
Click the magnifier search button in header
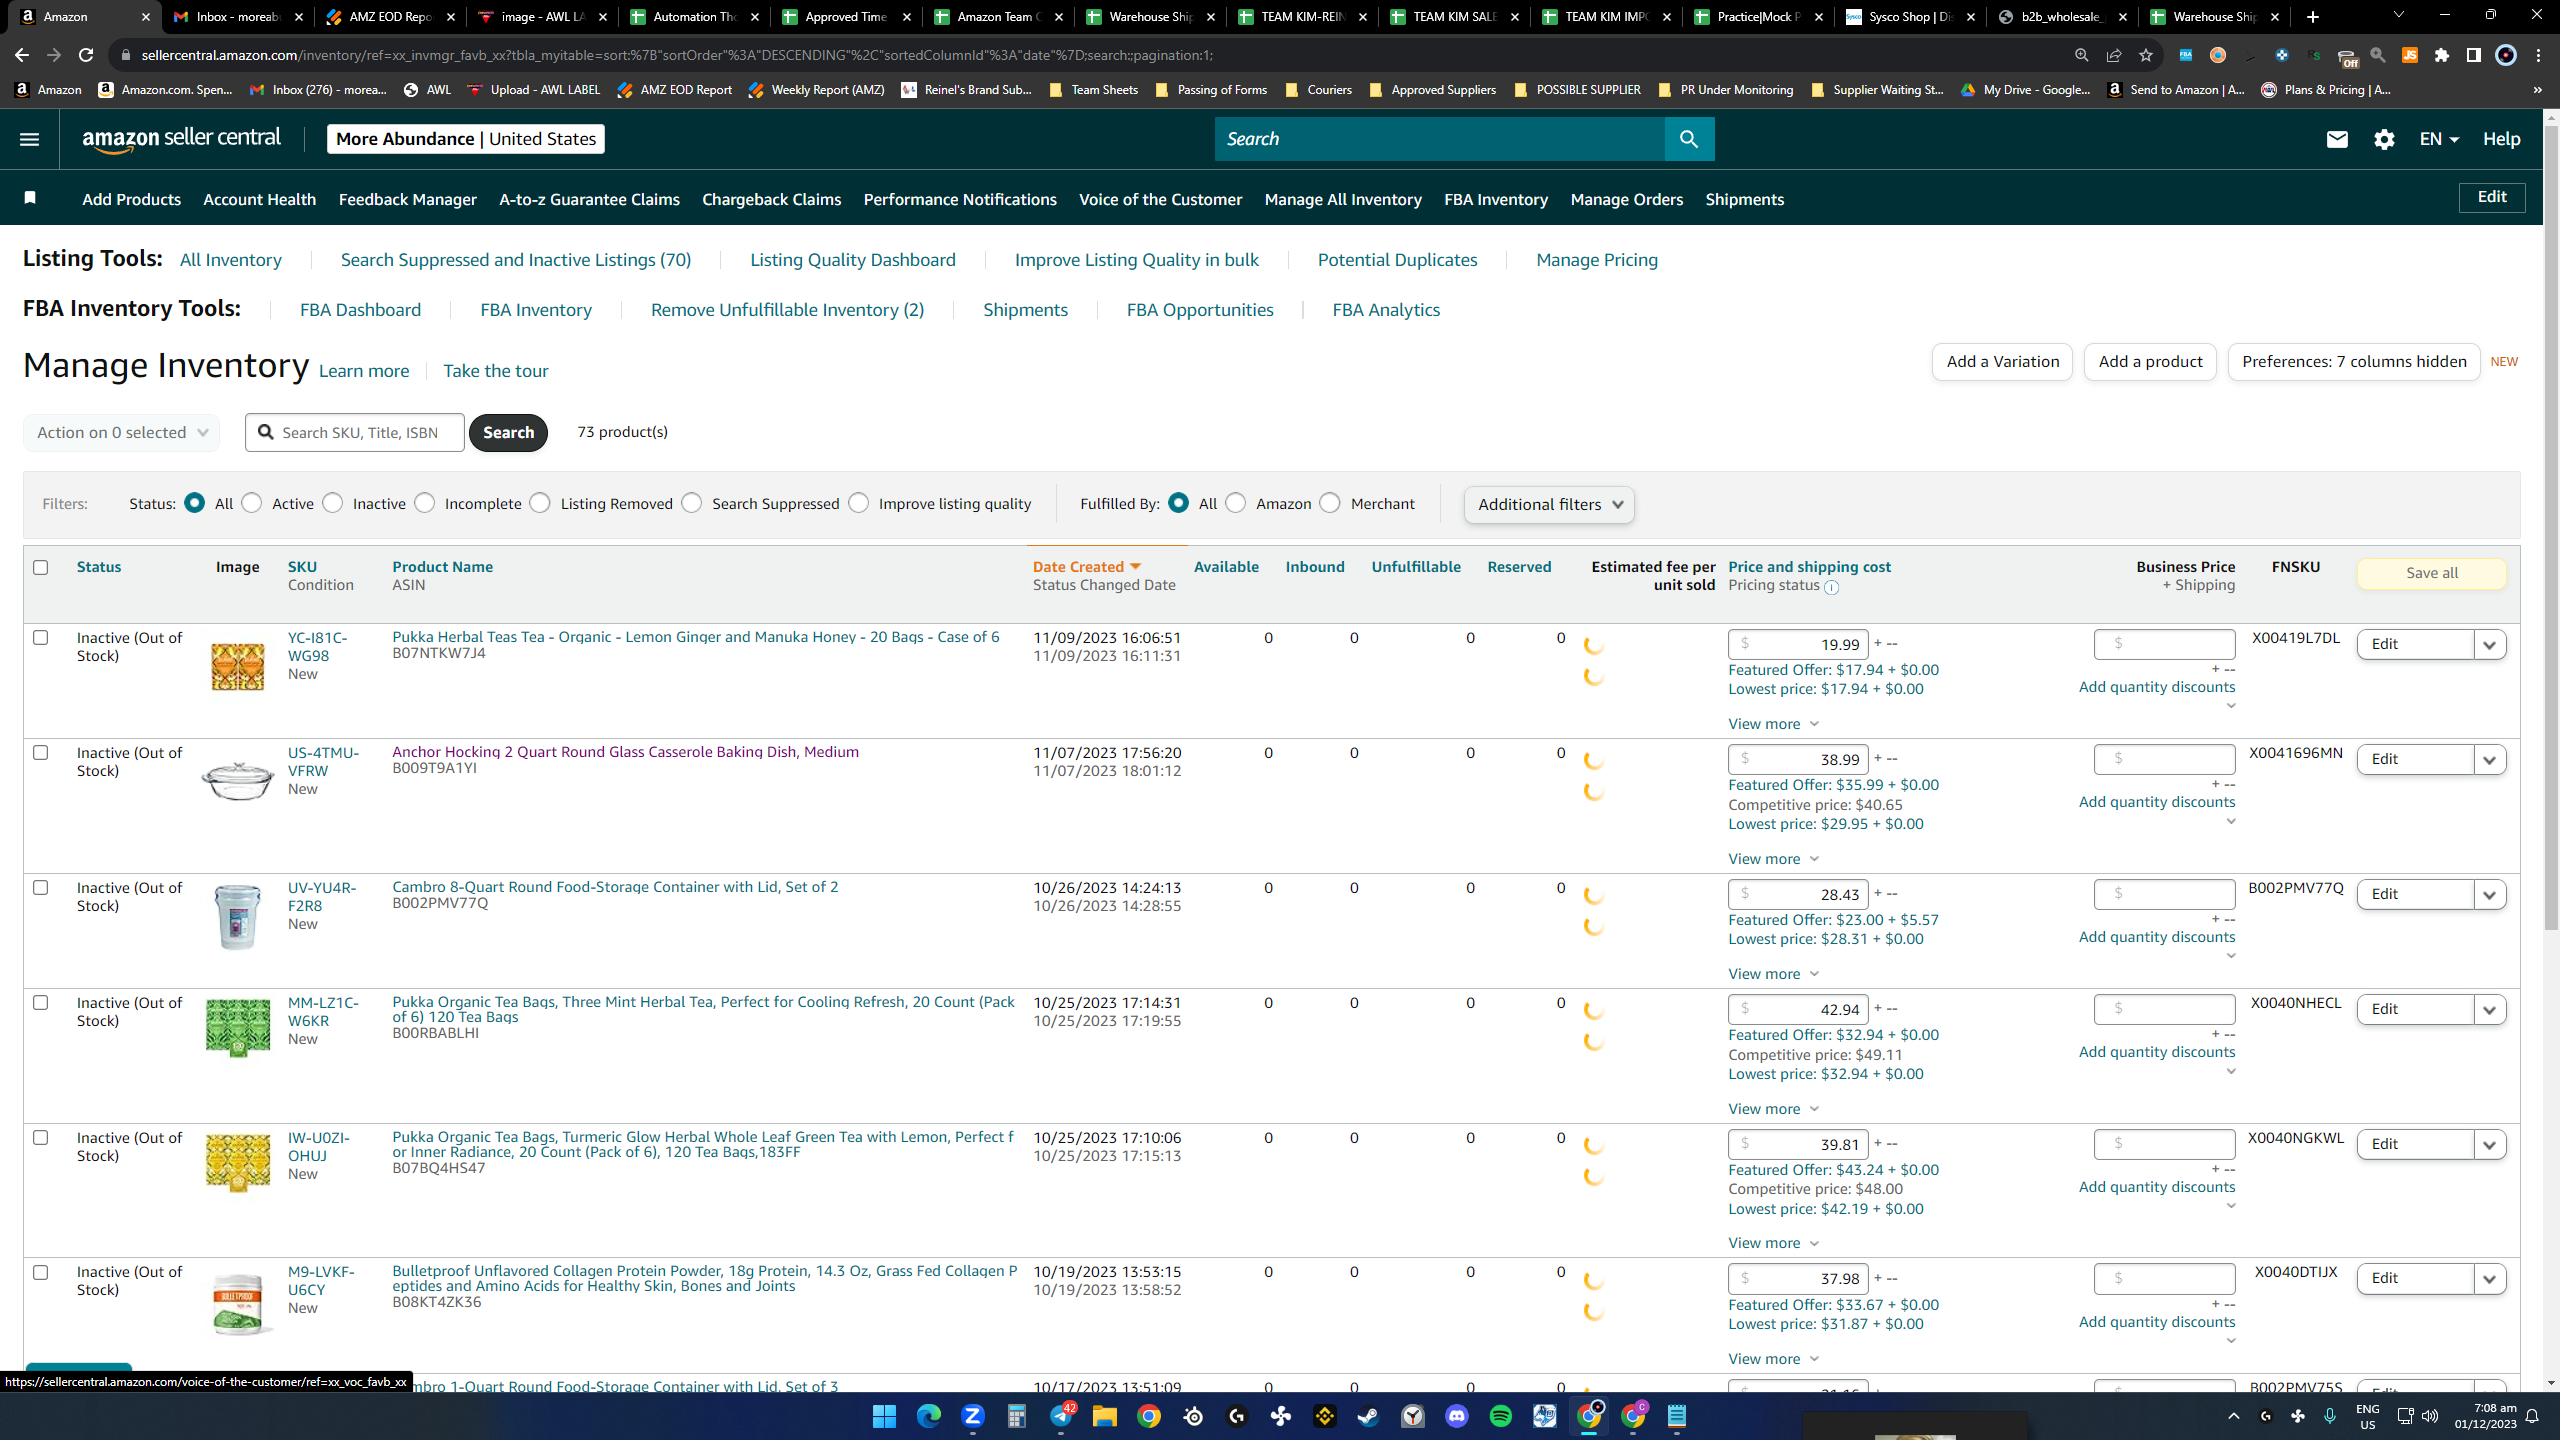(x=1689, y=139)
